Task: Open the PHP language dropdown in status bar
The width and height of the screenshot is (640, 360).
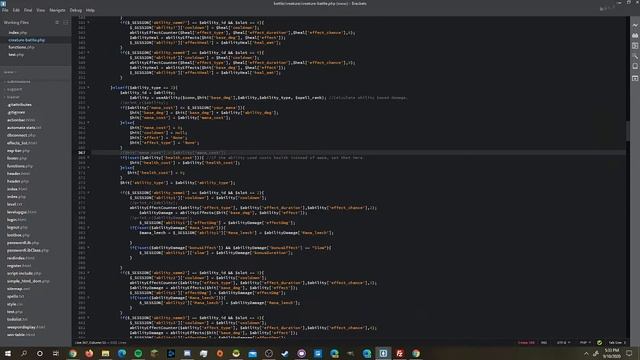Action: click(x=585, y=342)
